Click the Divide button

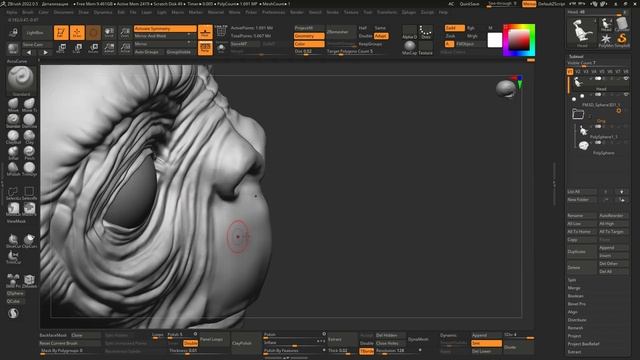tap(518, 347)
